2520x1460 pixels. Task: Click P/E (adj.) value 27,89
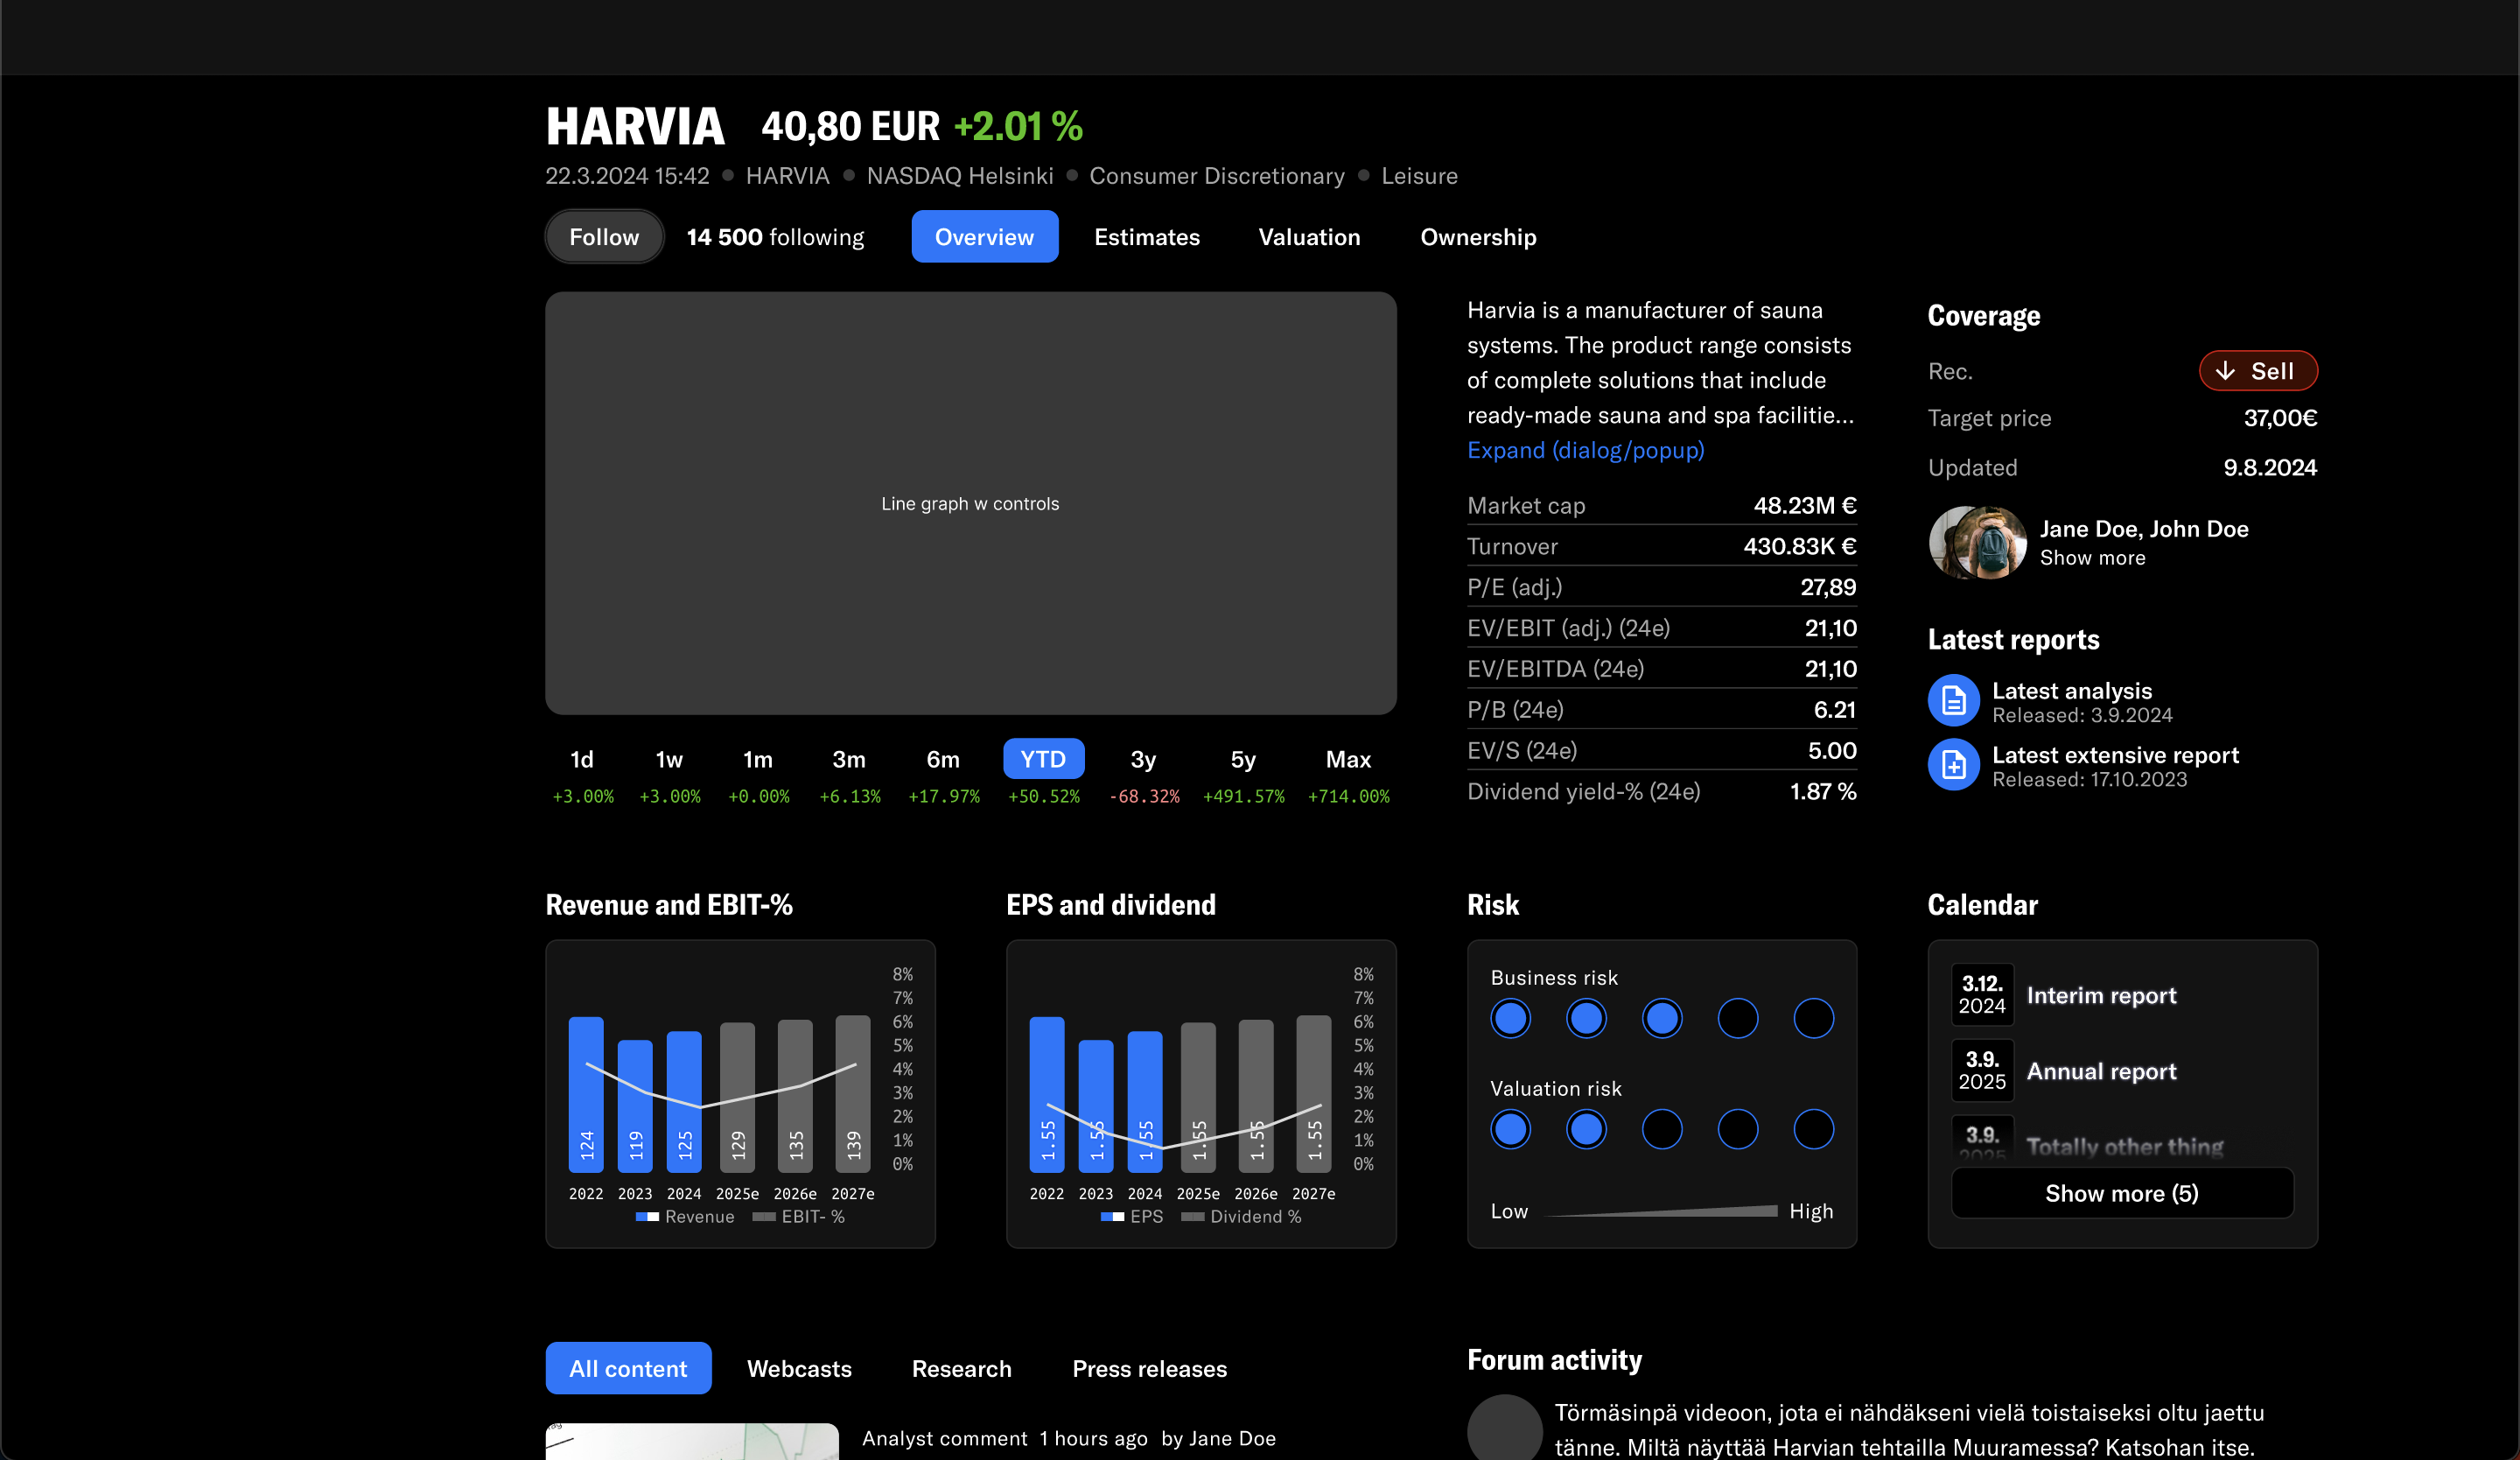[1828, 587]
